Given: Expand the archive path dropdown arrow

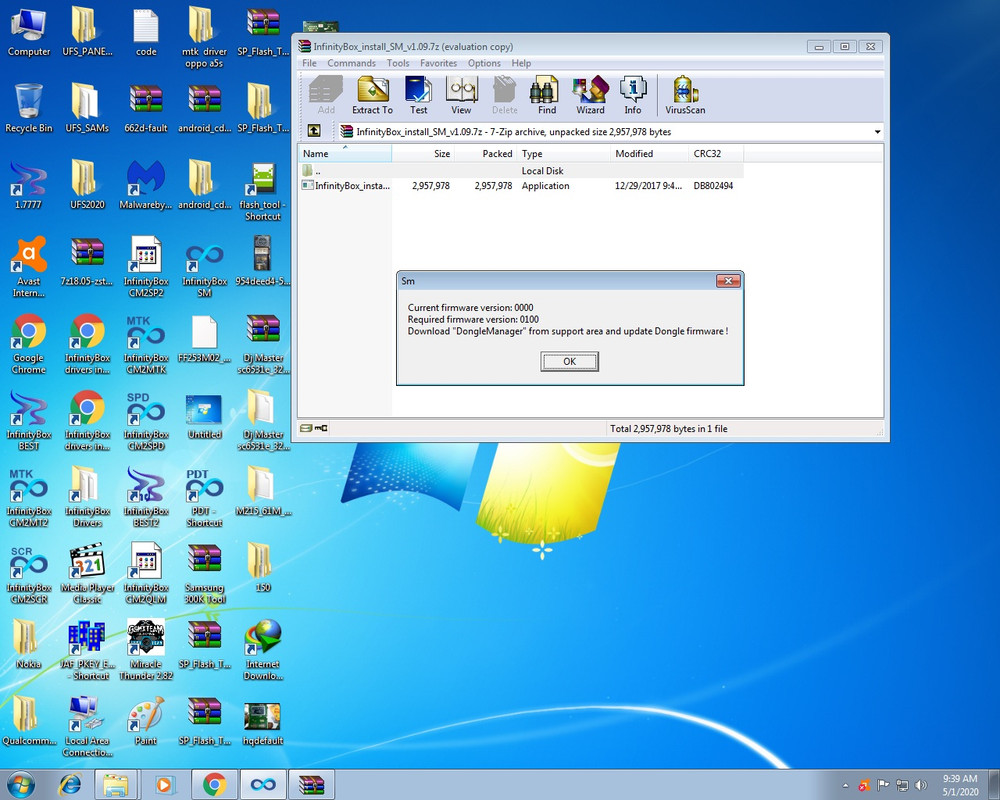Looking at the screenshot, I should point(878,131).
